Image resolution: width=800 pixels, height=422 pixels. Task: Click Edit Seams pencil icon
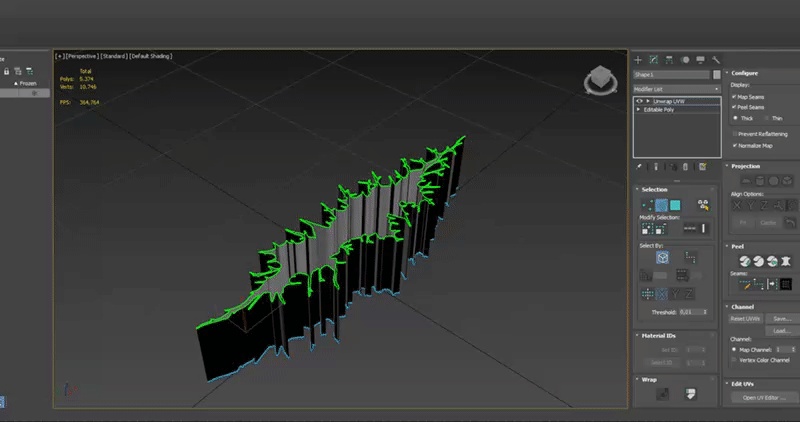745,284
